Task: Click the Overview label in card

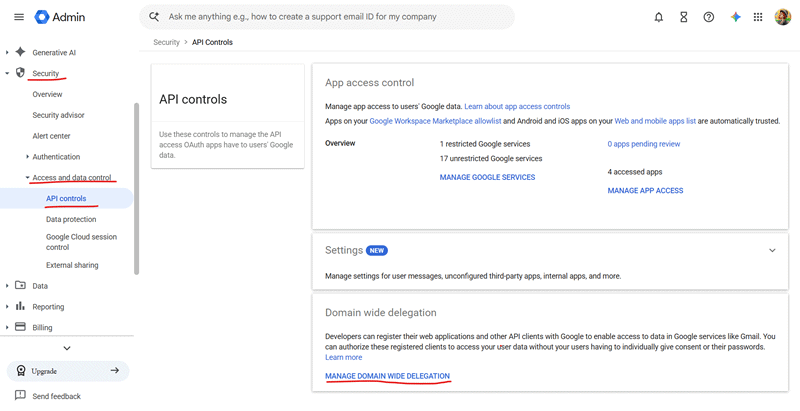Action: pyautogui.click(x=340, y=143)
